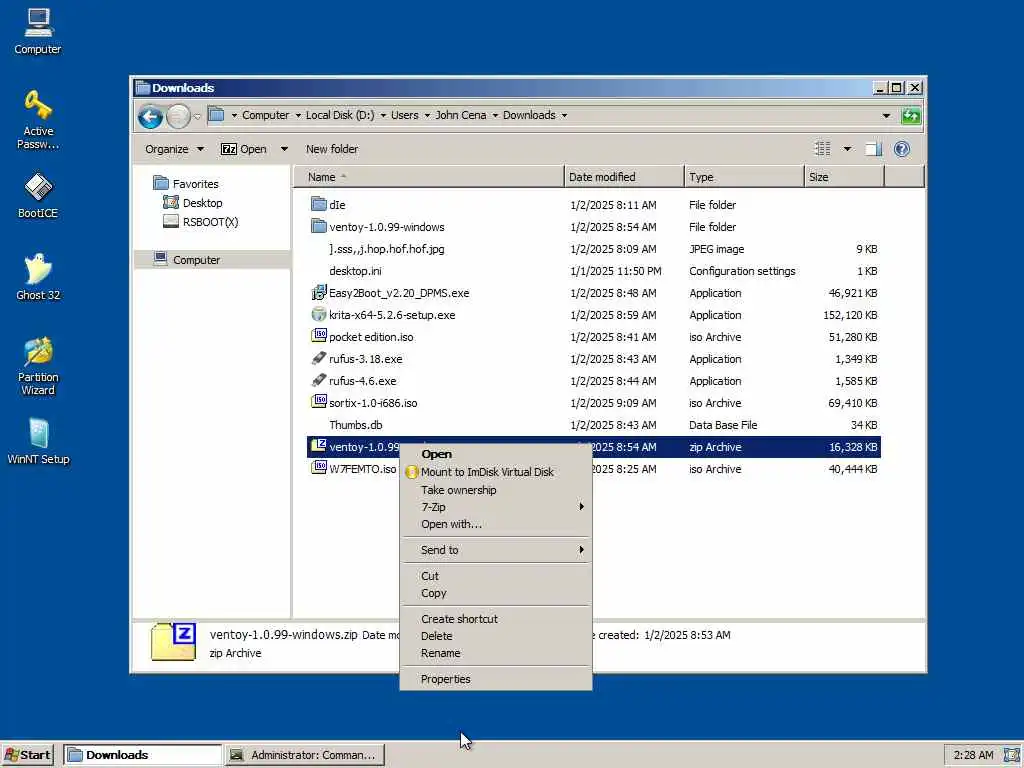The image size is (1024, 768).
Task: Click the green Refresh icon in address bar
Action: coord(910,116)
